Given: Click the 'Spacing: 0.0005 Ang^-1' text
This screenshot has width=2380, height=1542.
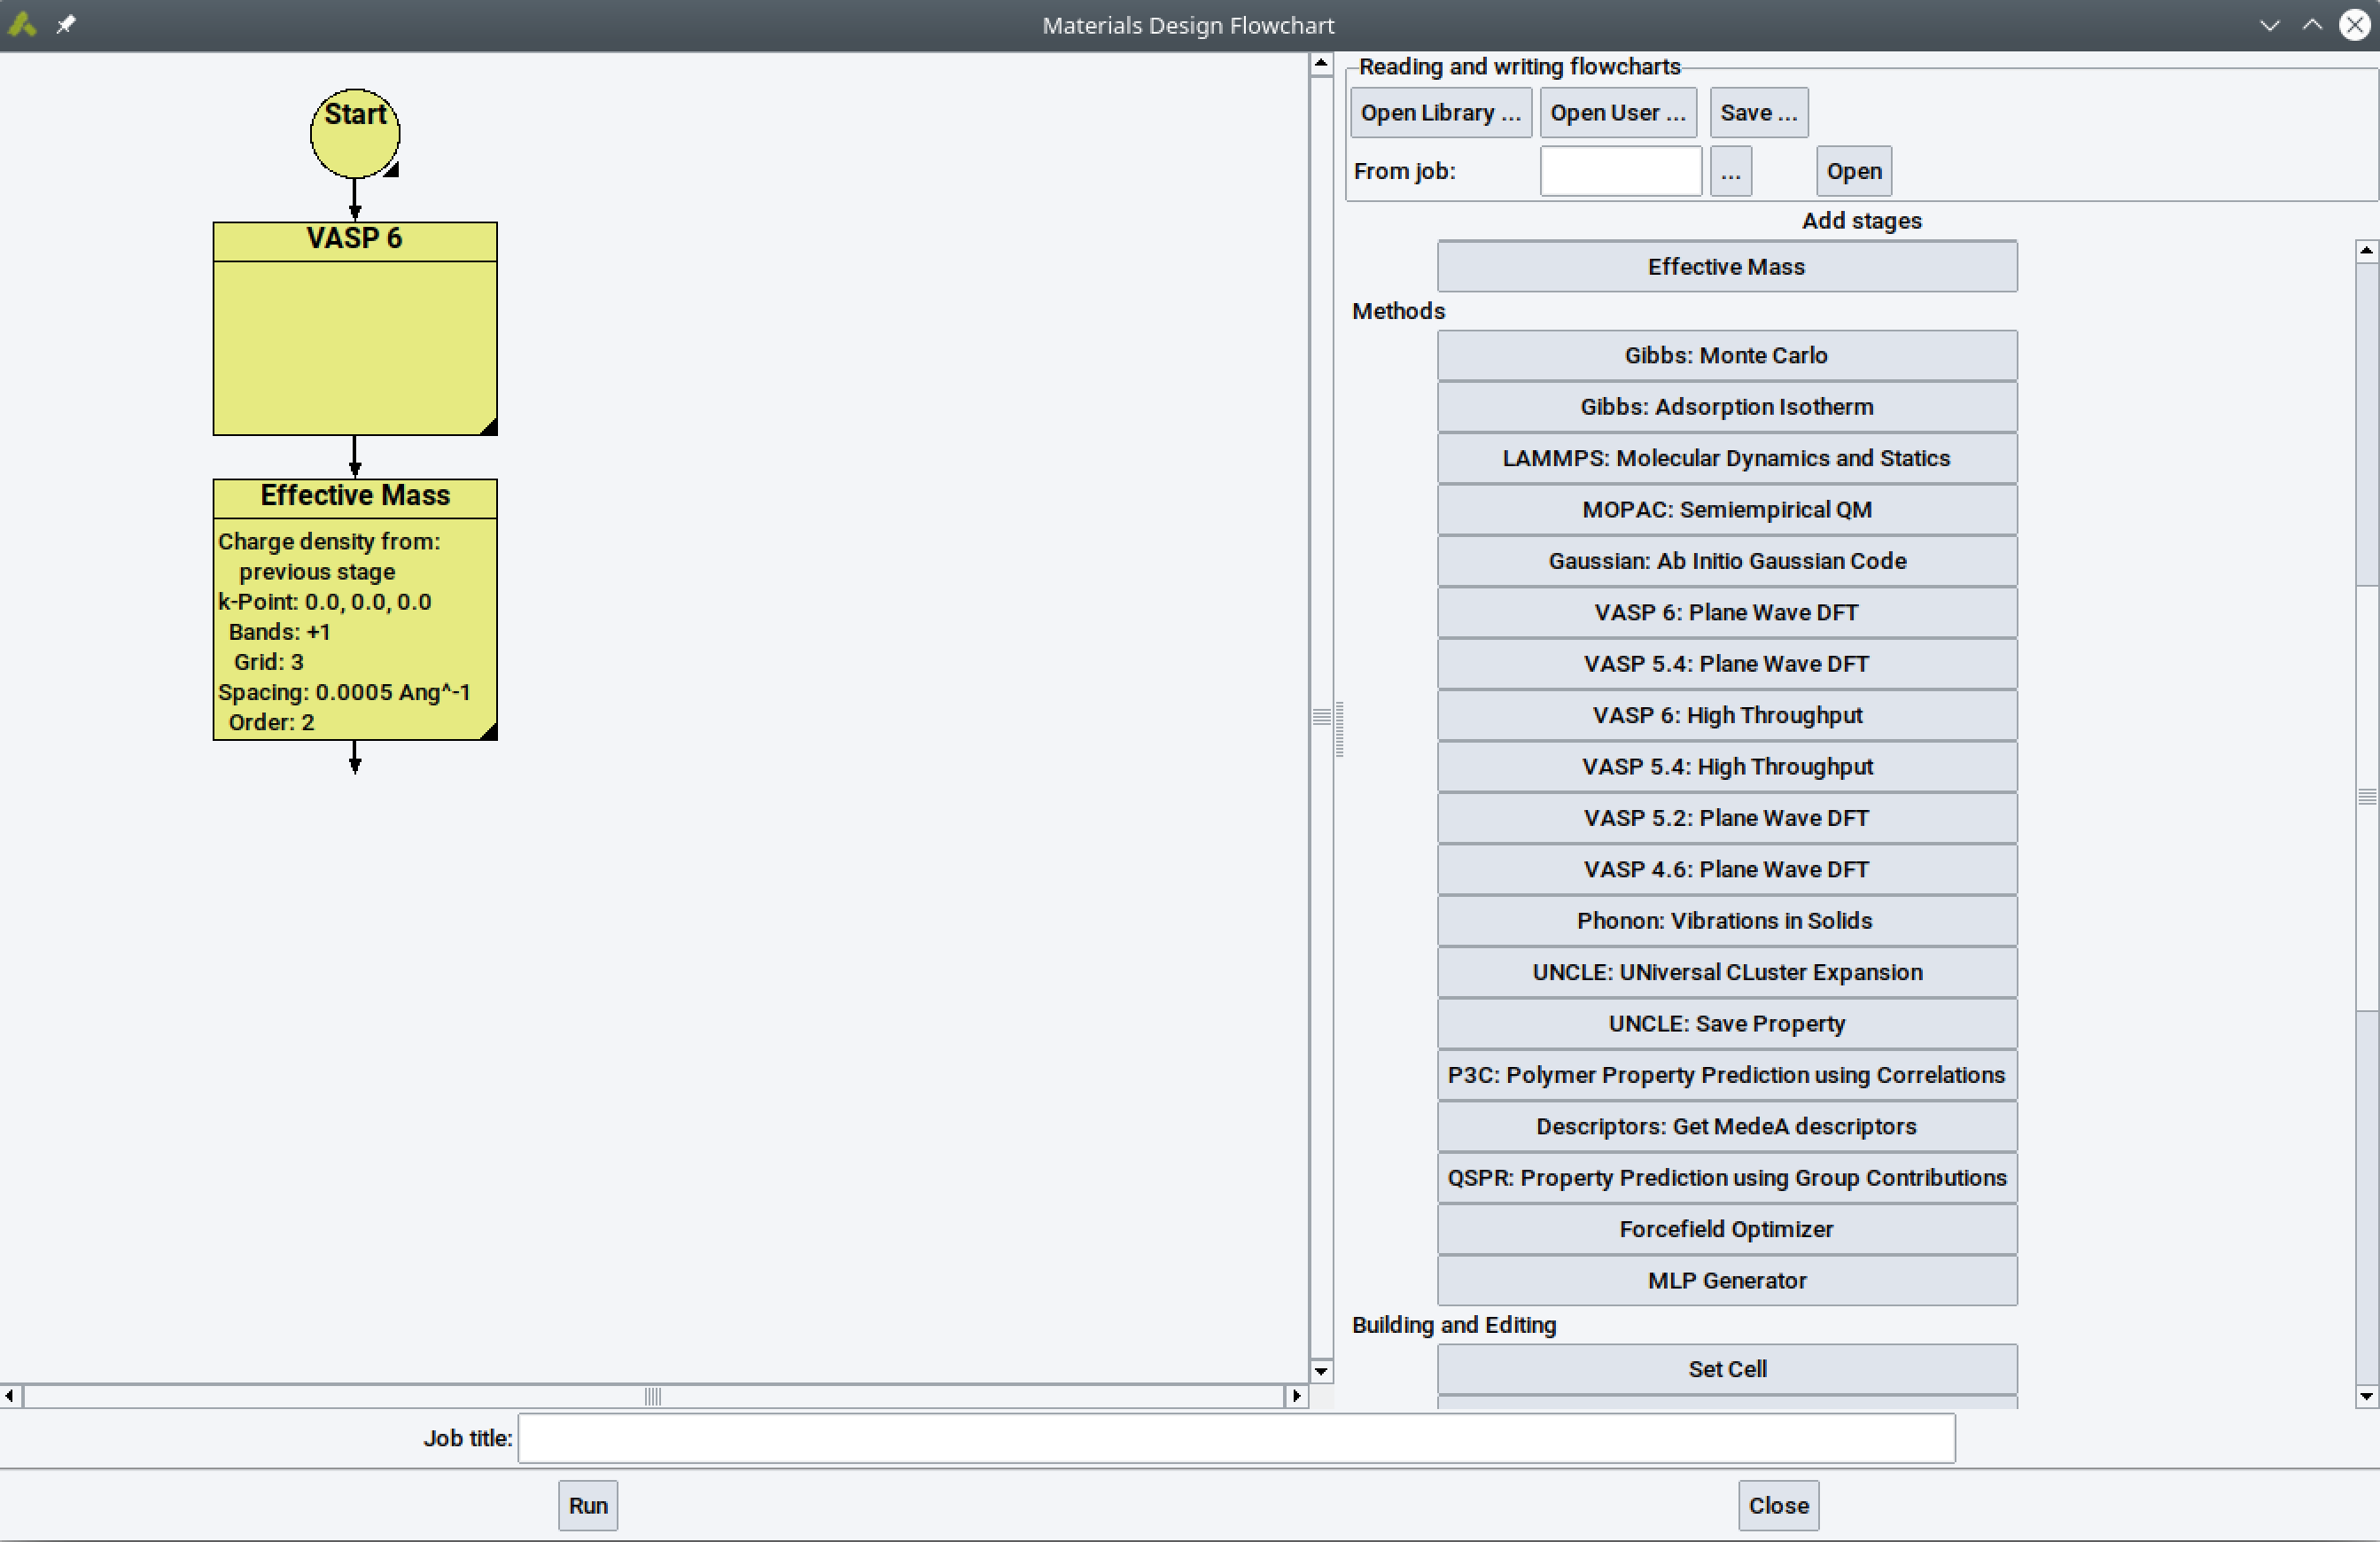Looking at the screenshot, I should click(344, 692).
